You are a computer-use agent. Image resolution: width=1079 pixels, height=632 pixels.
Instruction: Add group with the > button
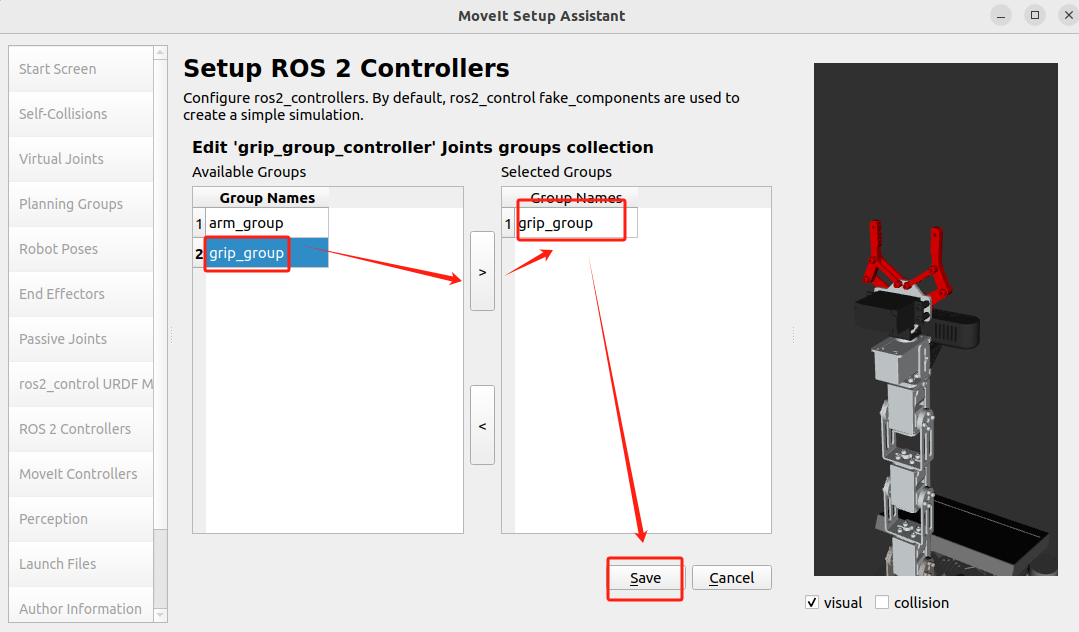[482, 271]
